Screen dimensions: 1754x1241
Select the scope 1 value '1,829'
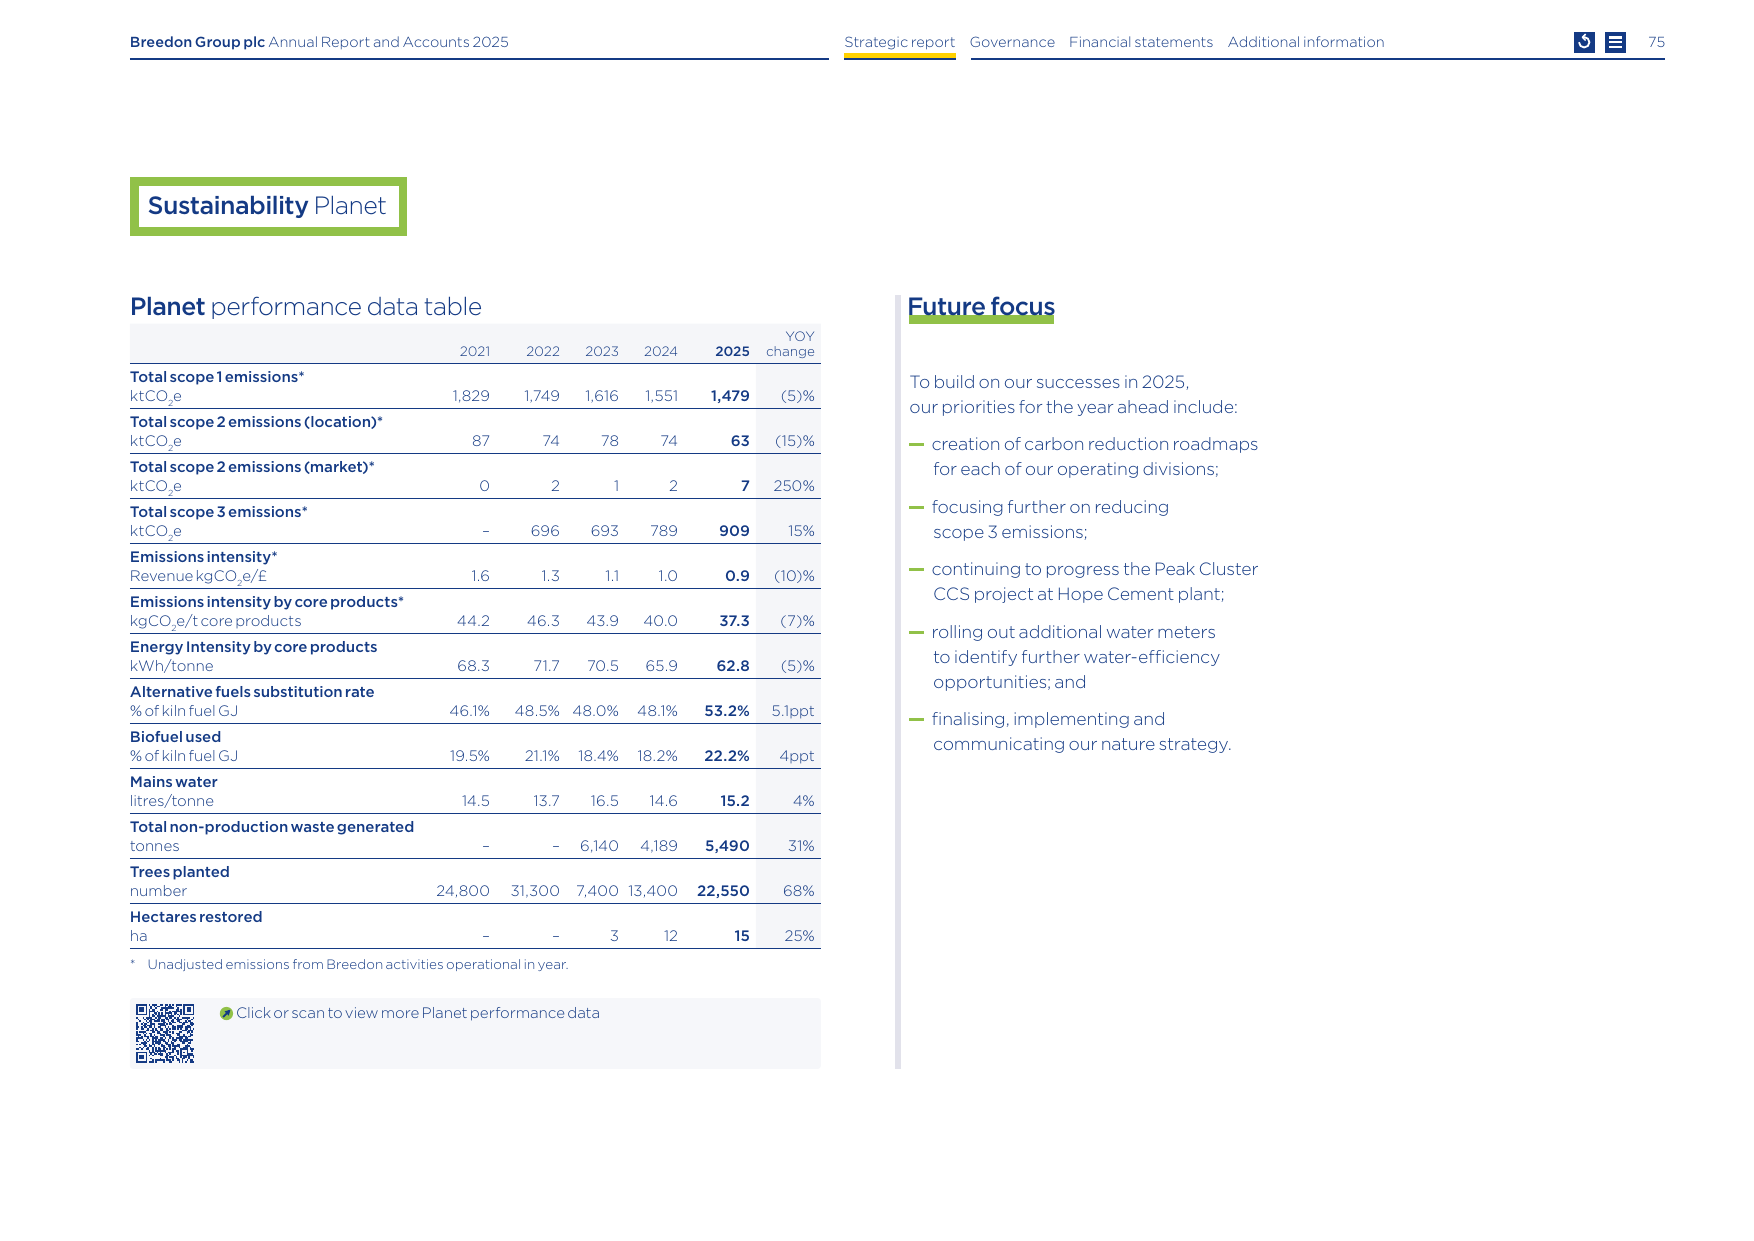tap(471, 396)
